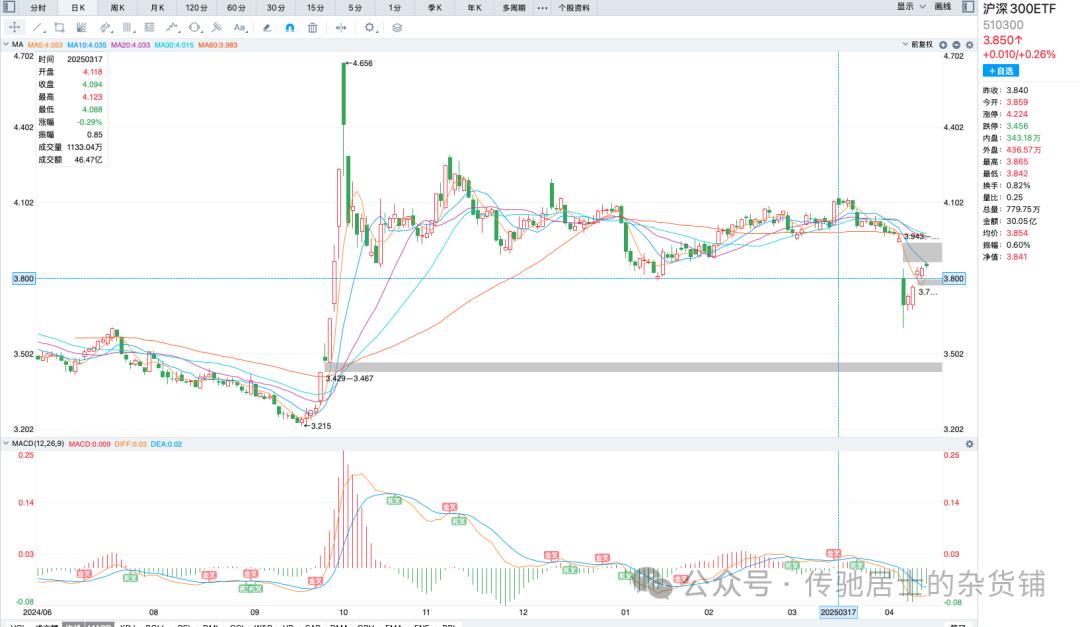Open drawing settings gear in toolbar
1080x627 pixels.
pyautogui.click(x=370, y=28)
